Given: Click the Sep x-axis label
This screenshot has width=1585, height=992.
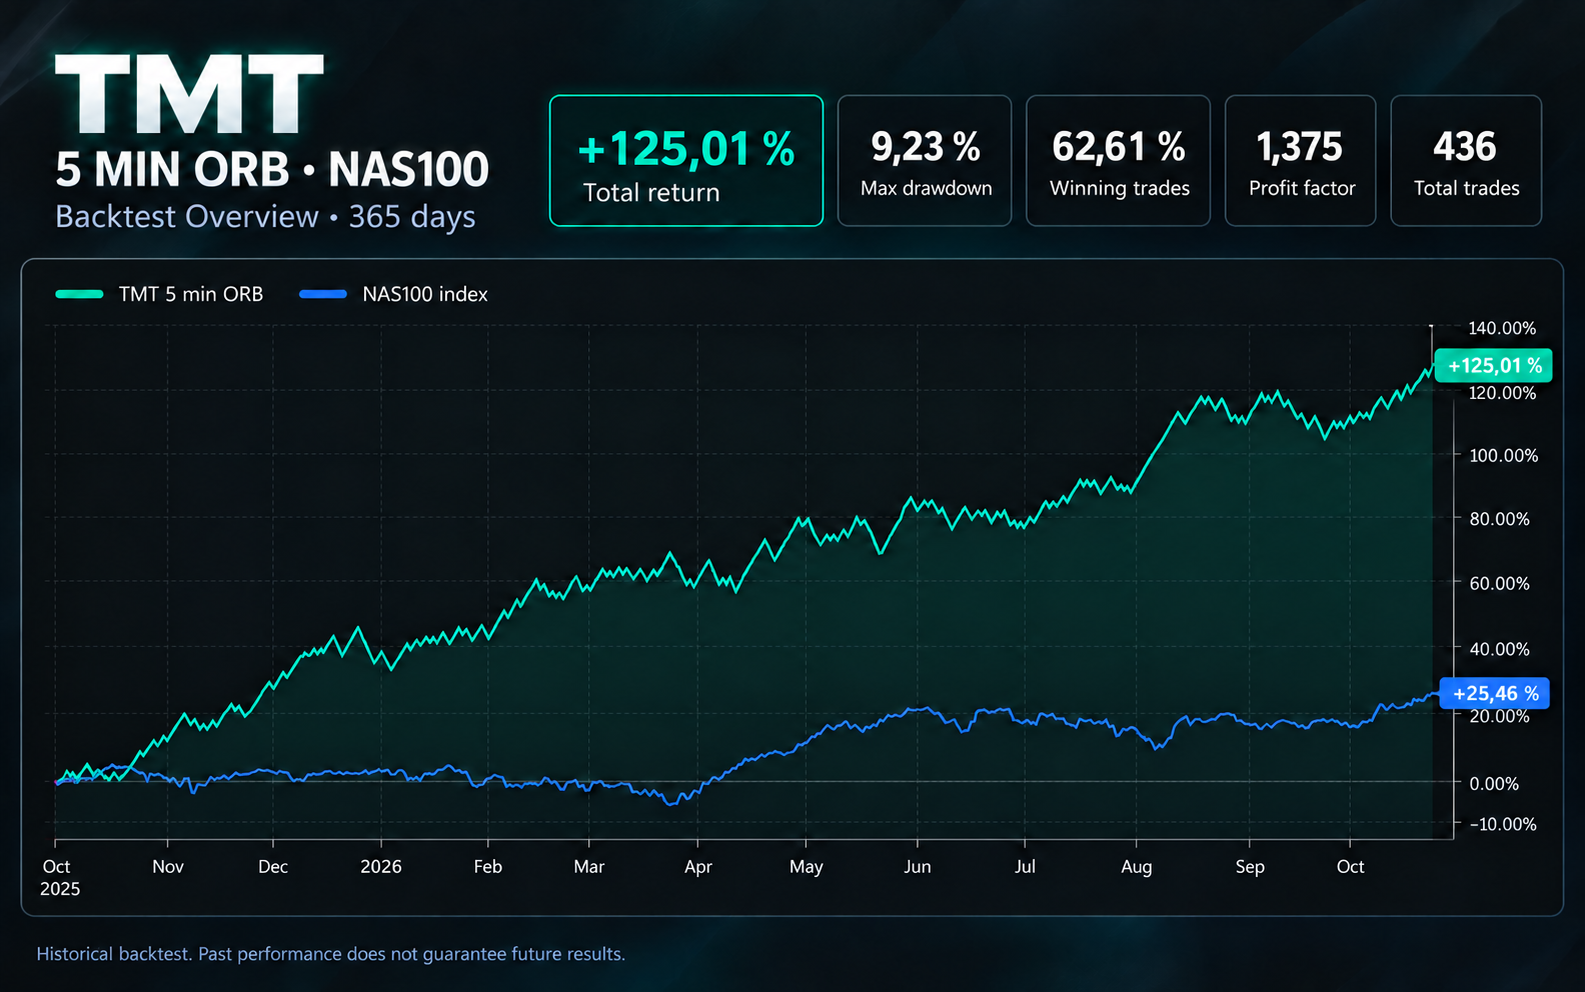Looking at the screenshot, I should pos(1250,867).
